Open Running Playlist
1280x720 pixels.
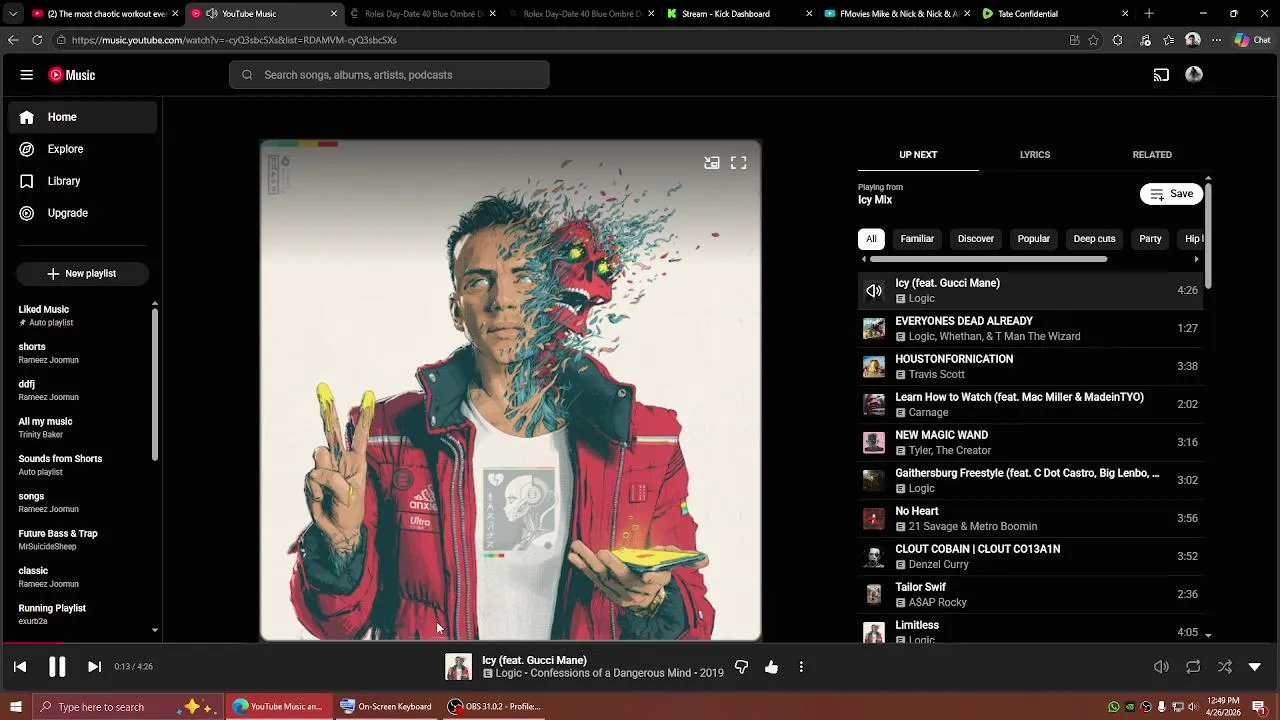pos(80,614)
